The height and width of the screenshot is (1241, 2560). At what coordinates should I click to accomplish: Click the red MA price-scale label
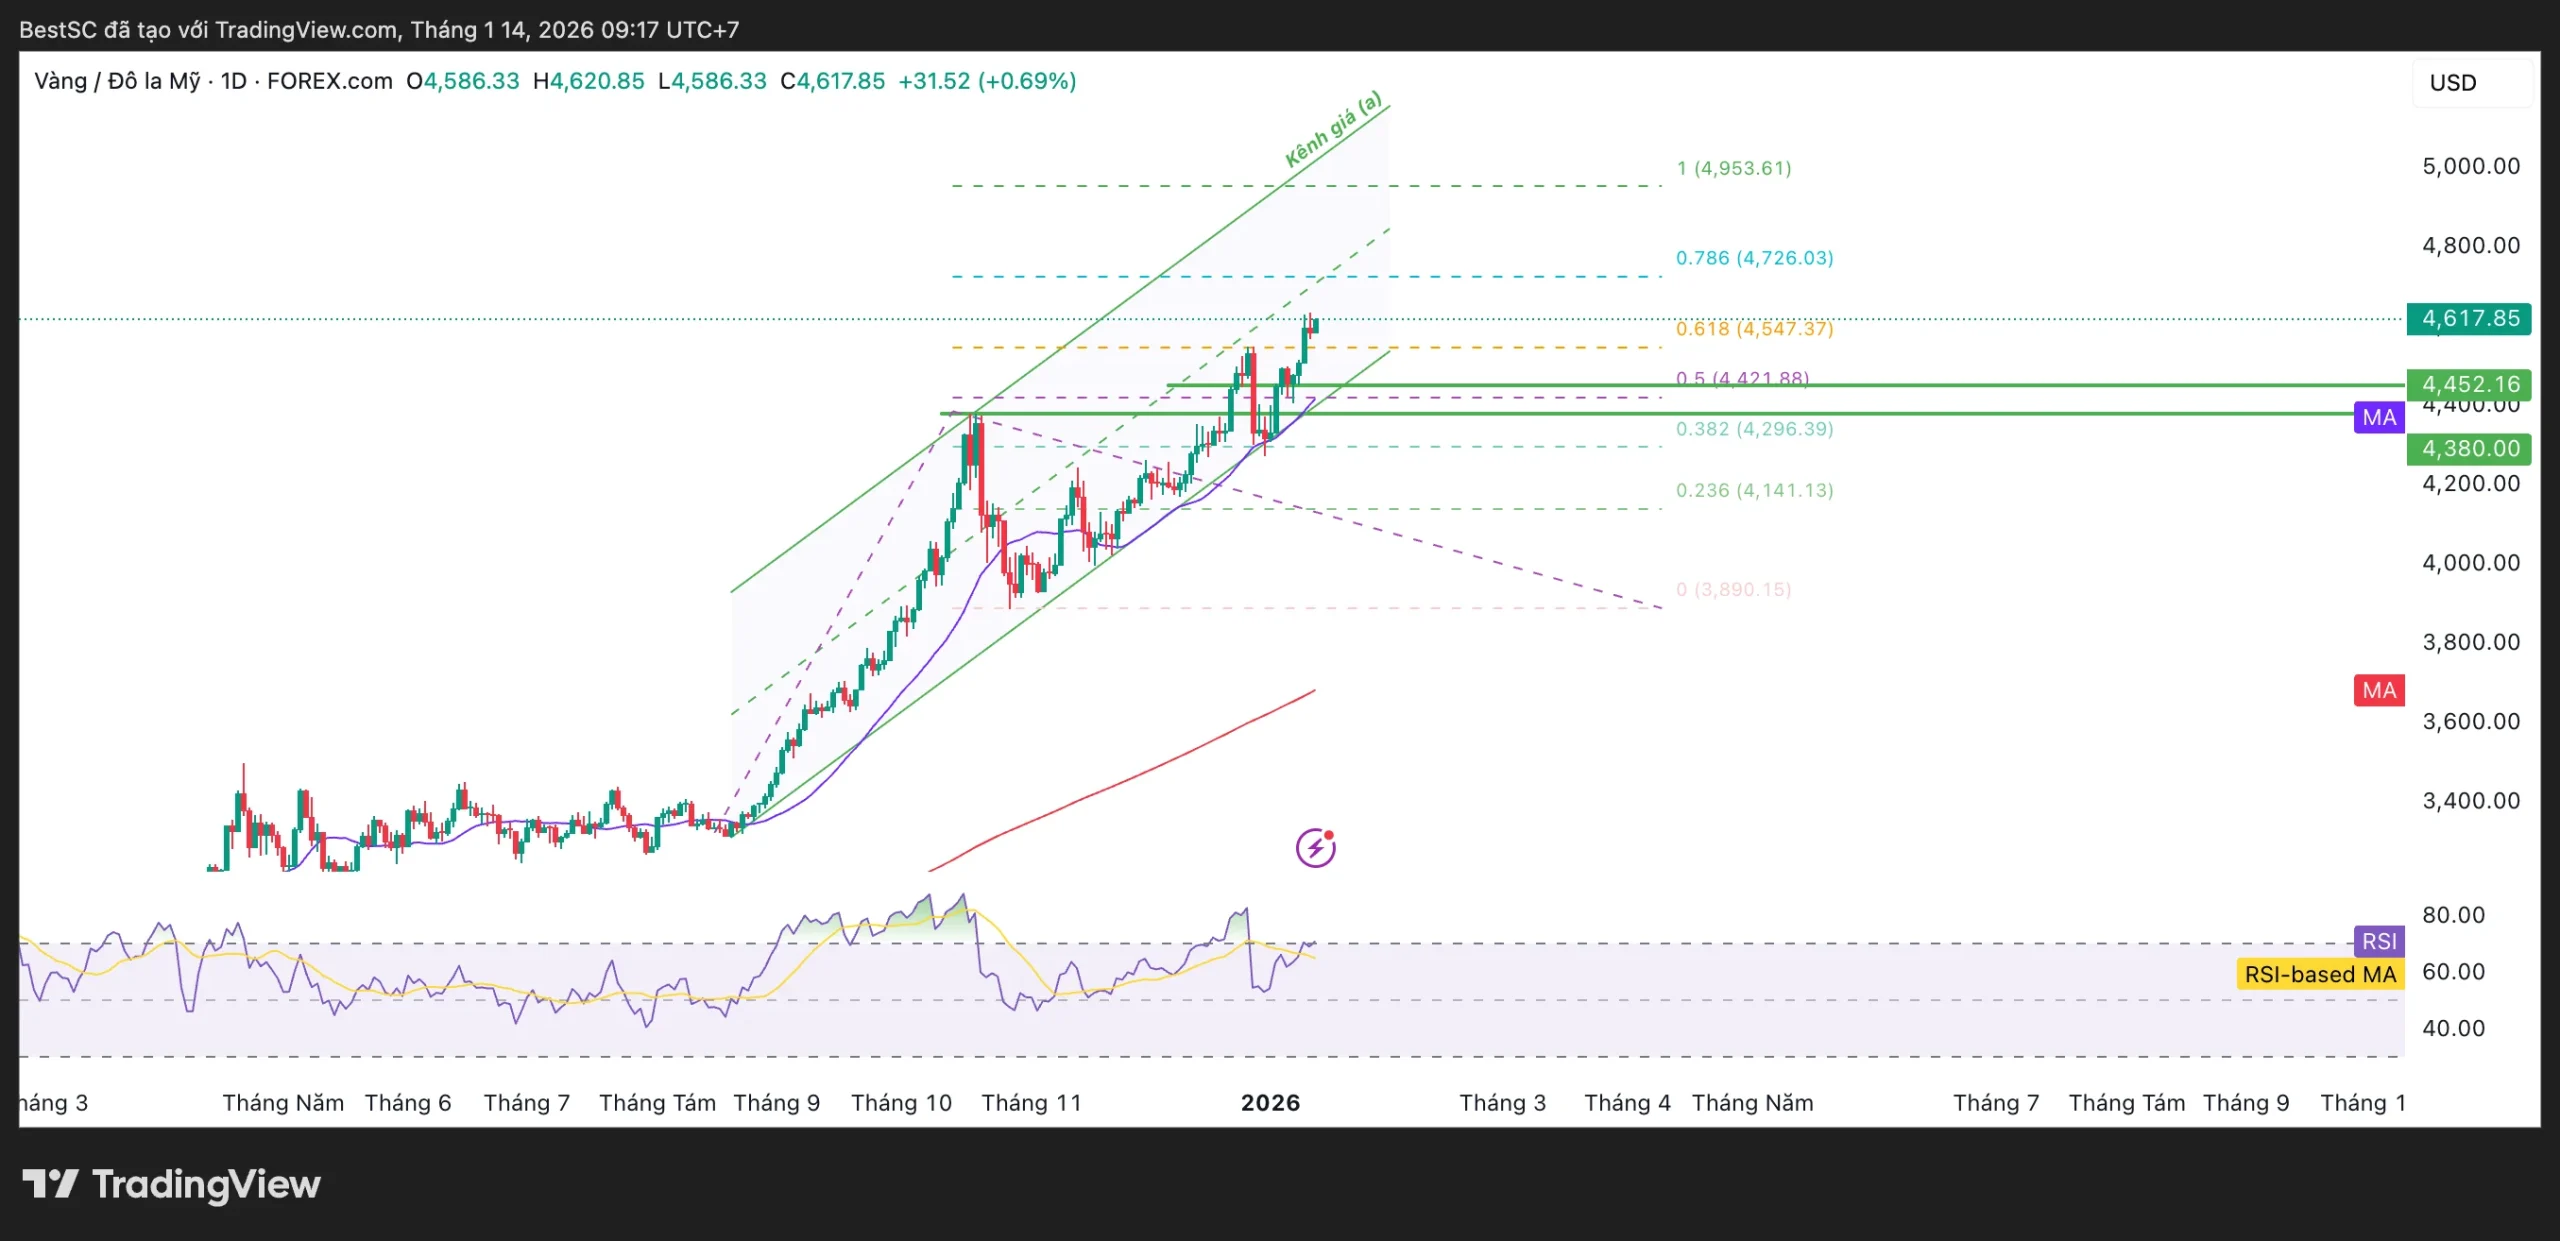[x=2379, y=690]
